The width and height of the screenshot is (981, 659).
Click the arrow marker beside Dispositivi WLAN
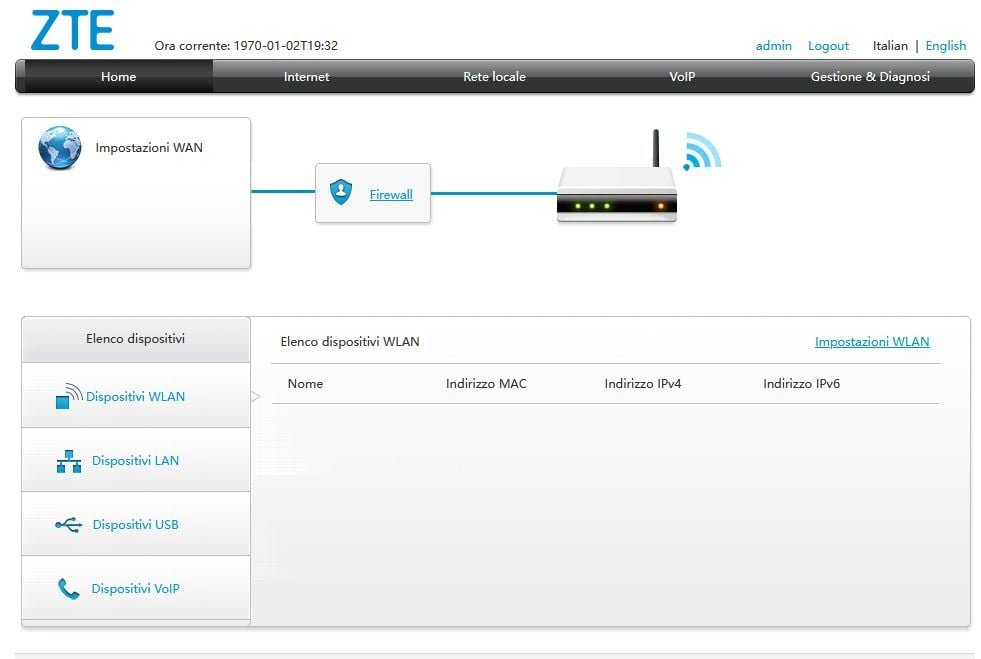[256, 396]
